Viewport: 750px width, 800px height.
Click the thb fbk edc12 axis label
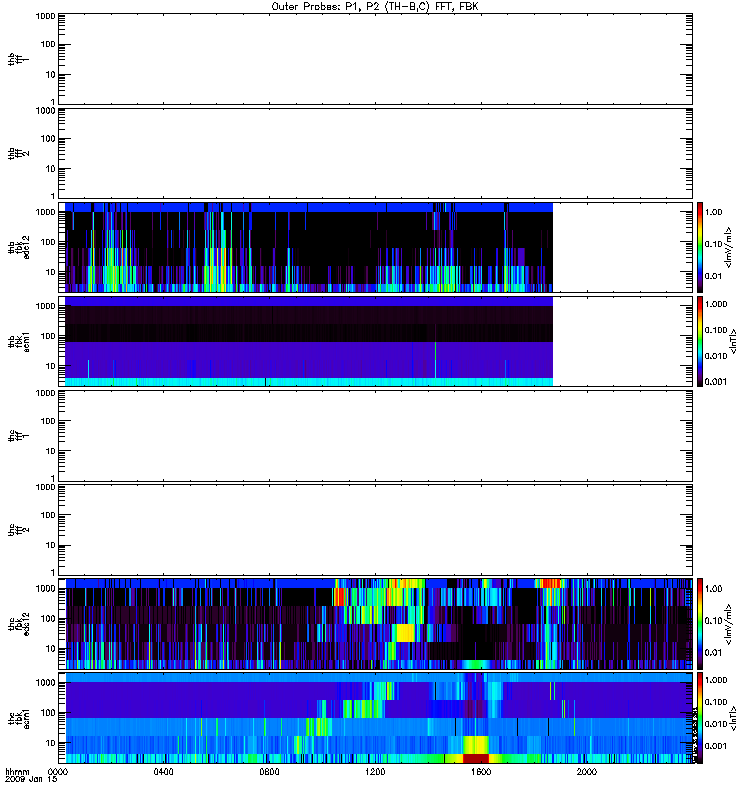18,247
